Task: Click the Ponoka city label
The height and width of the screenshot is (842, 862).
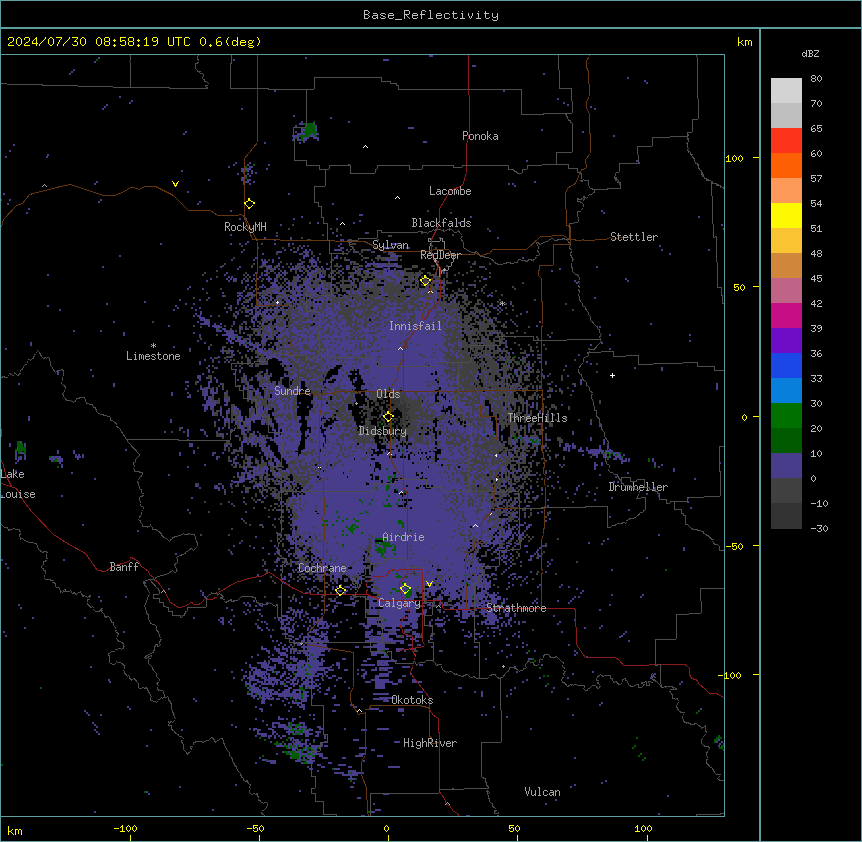Action: click(480, 136)
